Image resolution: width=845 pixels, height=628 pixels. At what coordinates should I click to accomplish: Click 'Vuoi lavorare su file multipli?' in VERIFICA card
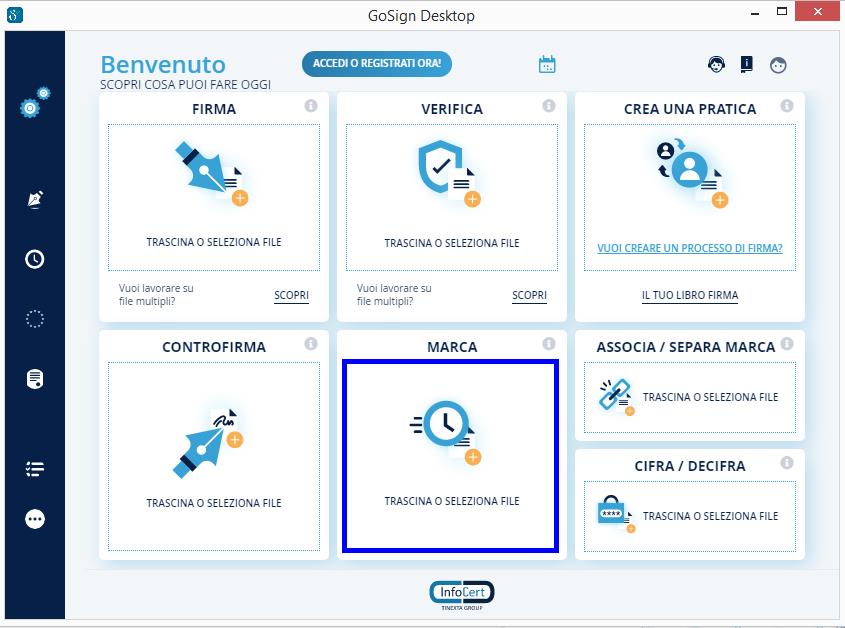point(394,295)
